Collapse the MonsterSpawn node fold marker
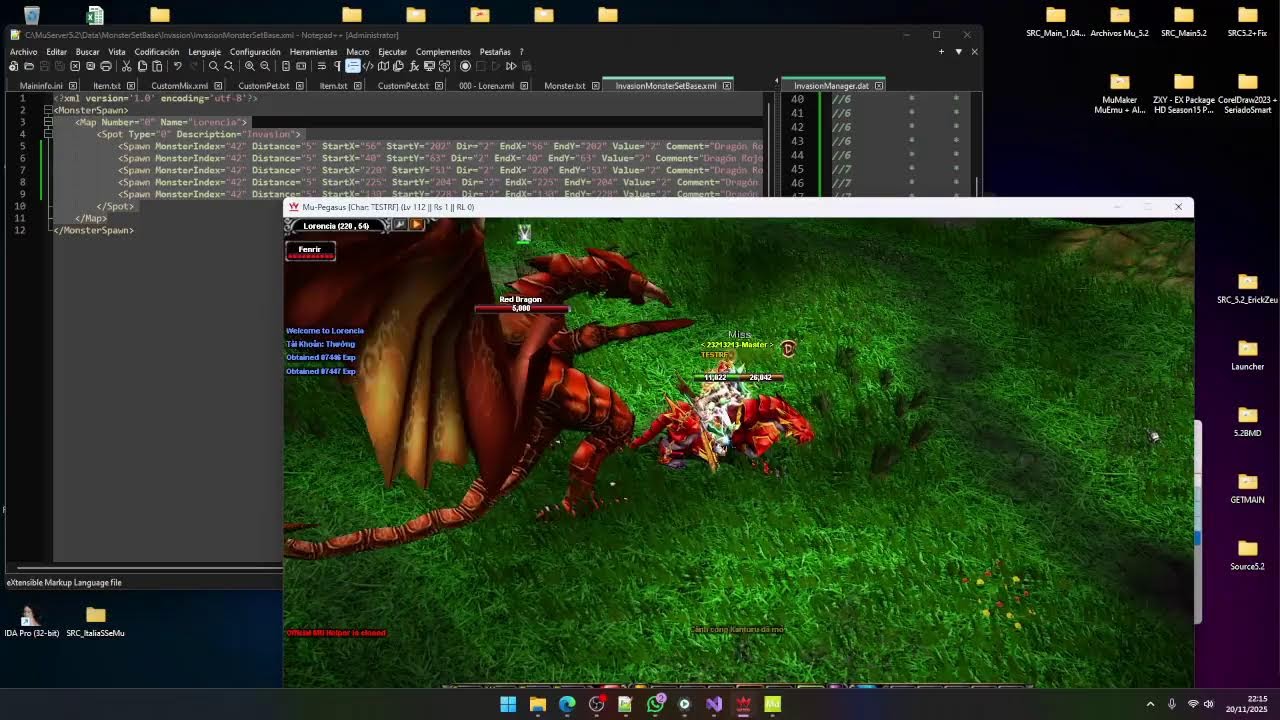 (x=47, y=110)
